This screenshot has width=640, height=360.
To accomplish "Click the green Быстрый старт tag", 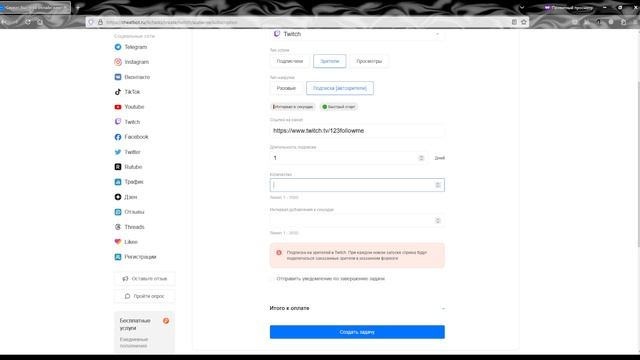I will (x=339, y=107).
